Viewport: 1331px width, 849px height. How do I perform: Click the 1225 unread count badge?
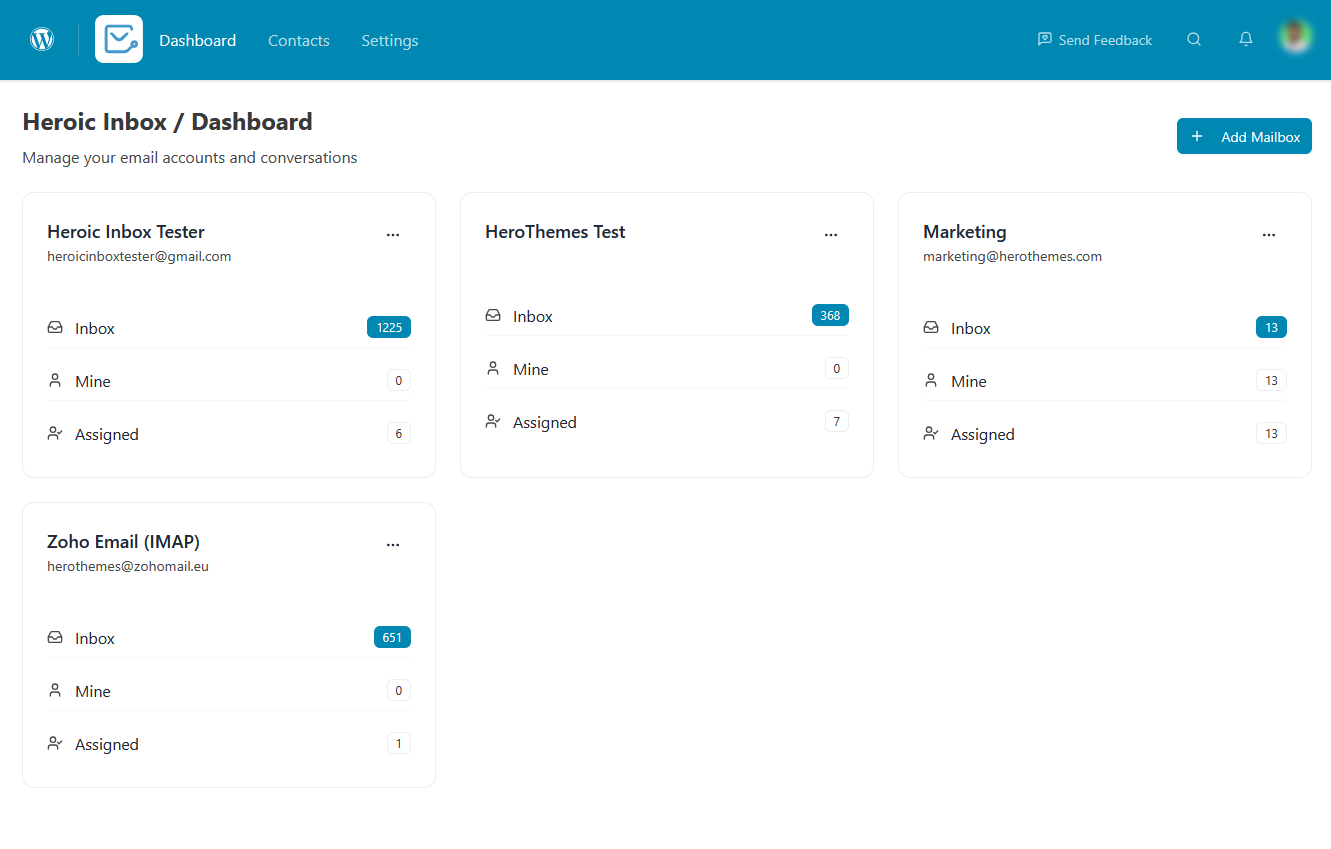point(388,326)
